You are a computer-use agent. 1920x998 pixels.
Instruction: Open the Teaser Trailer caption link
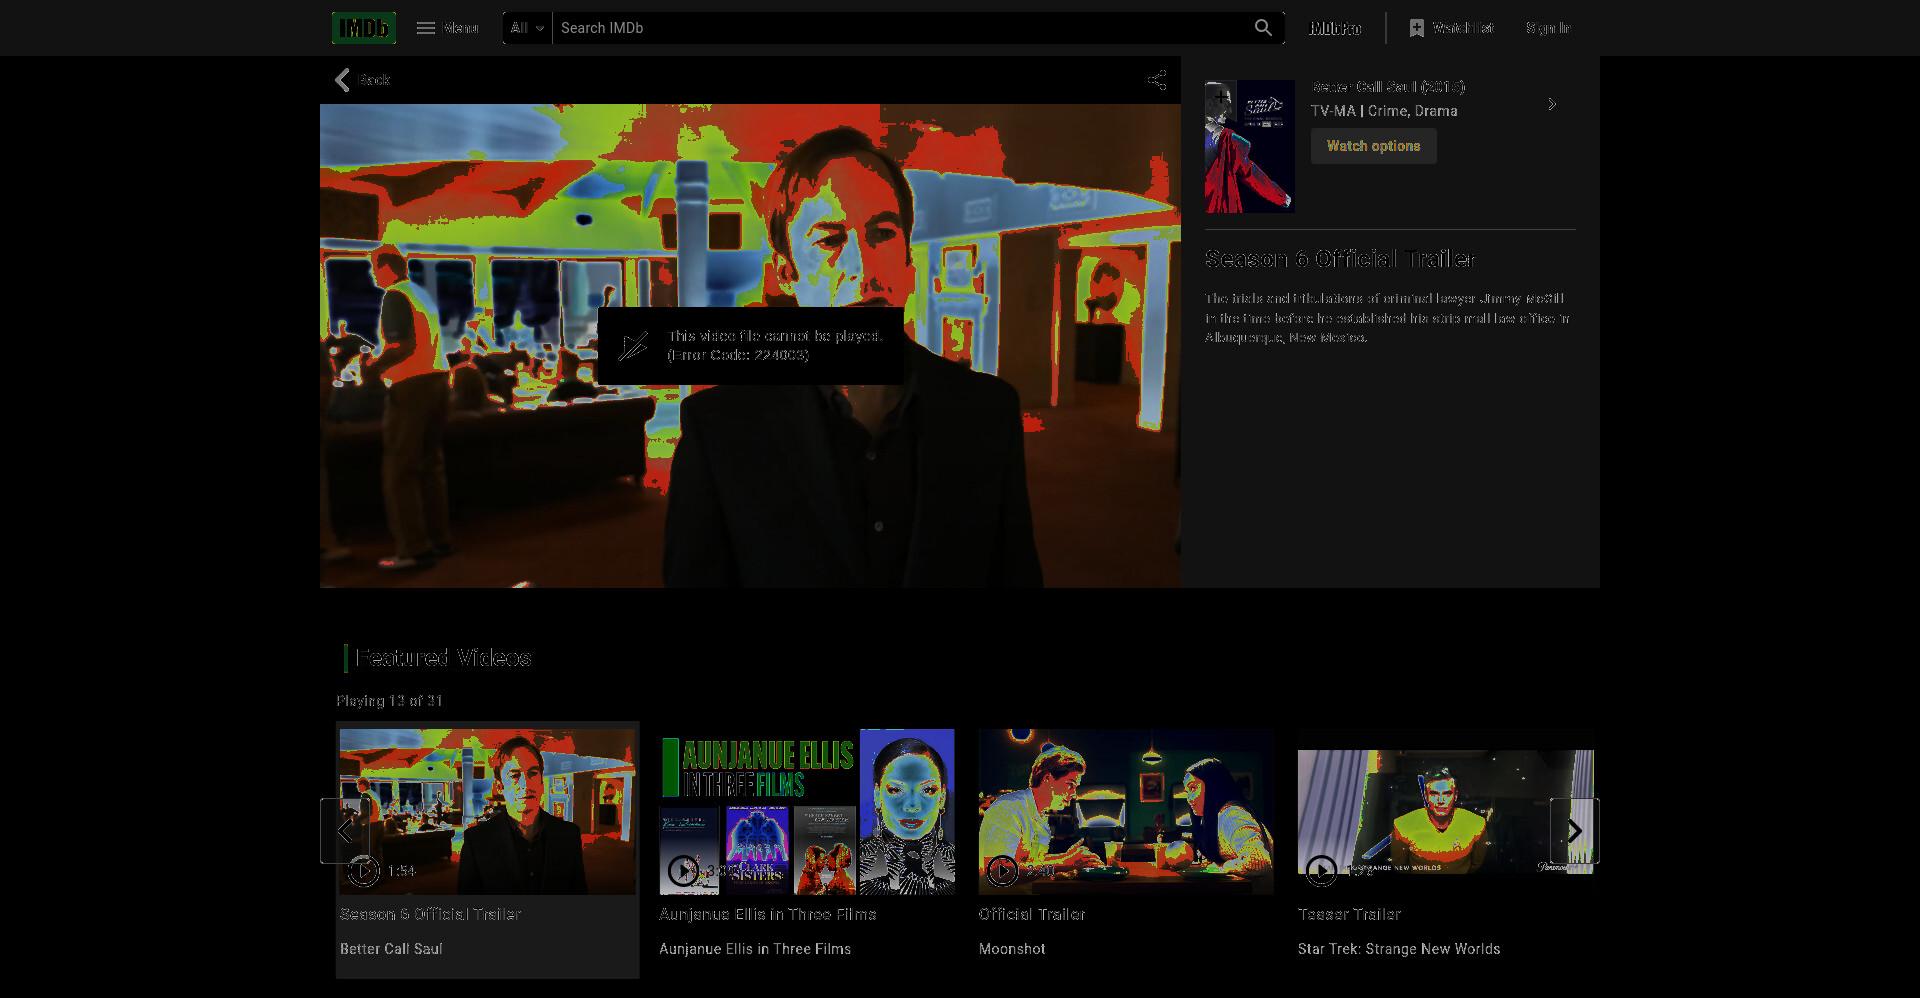click(x=1349, y=914)
